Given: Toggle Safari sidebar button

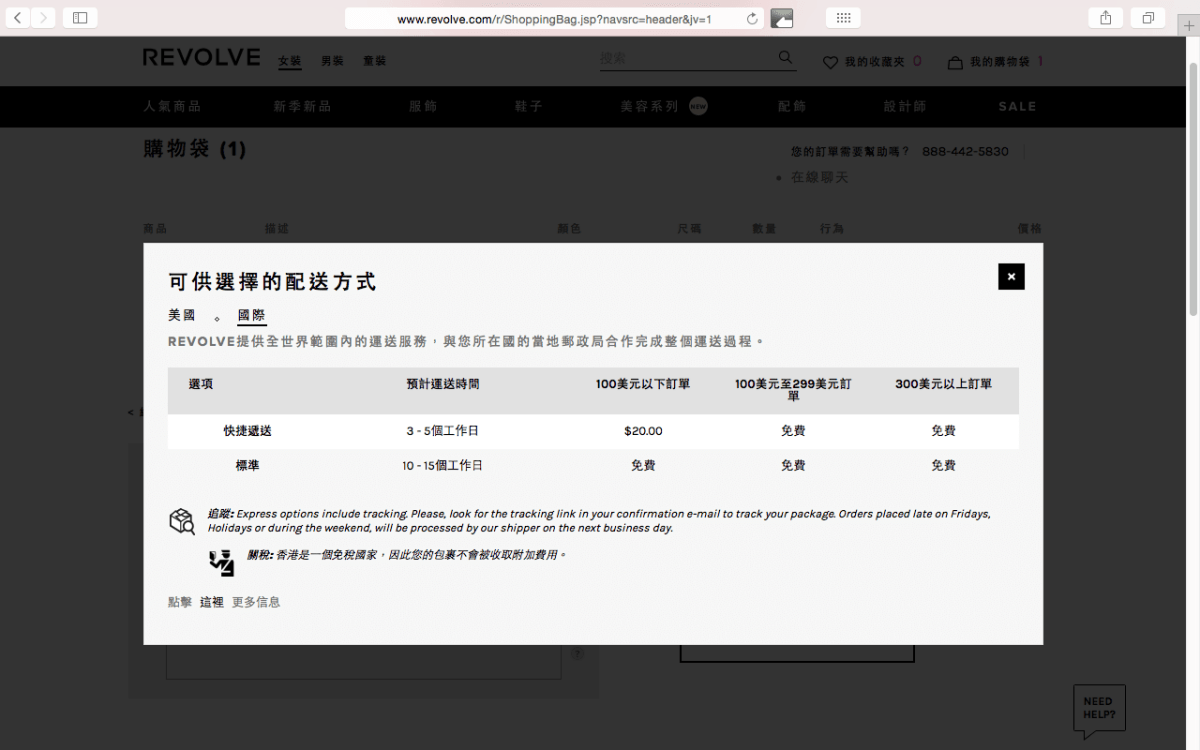Looking at the screenshot, I should (x=80, y=18).
